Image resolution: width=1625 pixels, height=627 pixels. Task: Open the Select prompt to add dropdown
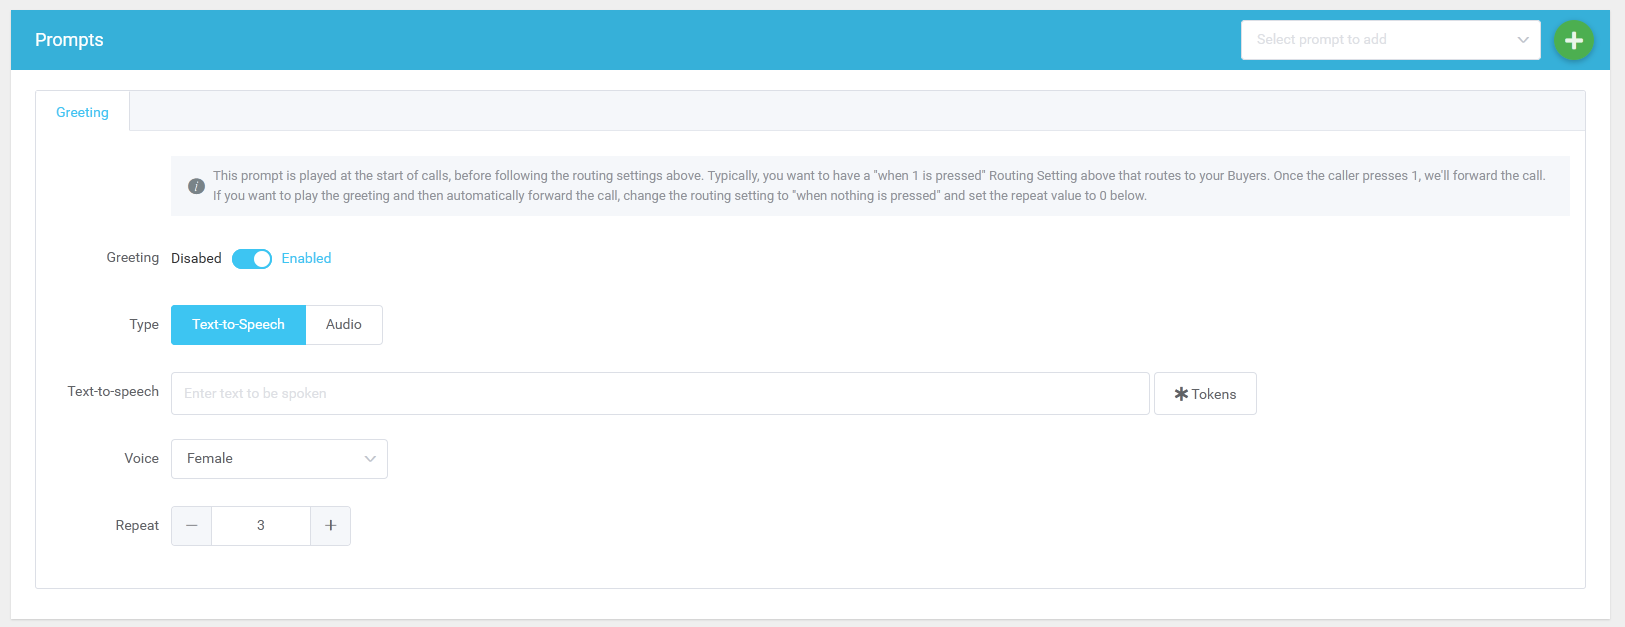(x=1380, y=40)
